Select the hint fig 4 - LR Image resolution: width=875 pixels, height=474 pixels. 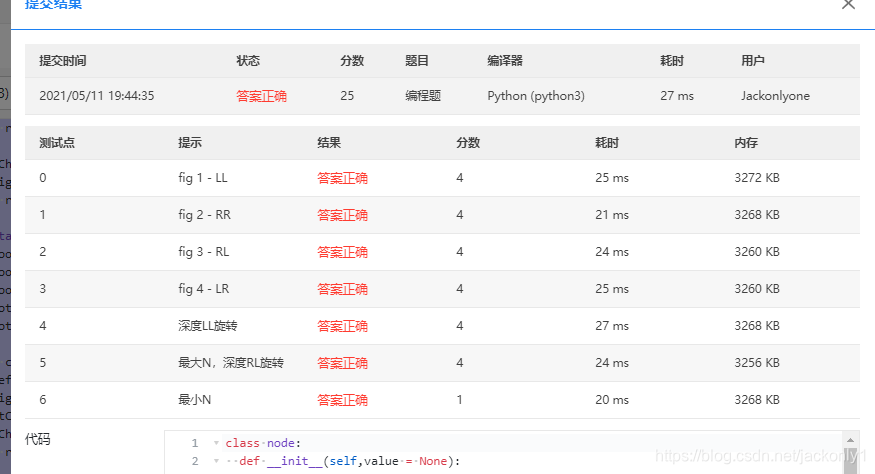tap(204, 289)
